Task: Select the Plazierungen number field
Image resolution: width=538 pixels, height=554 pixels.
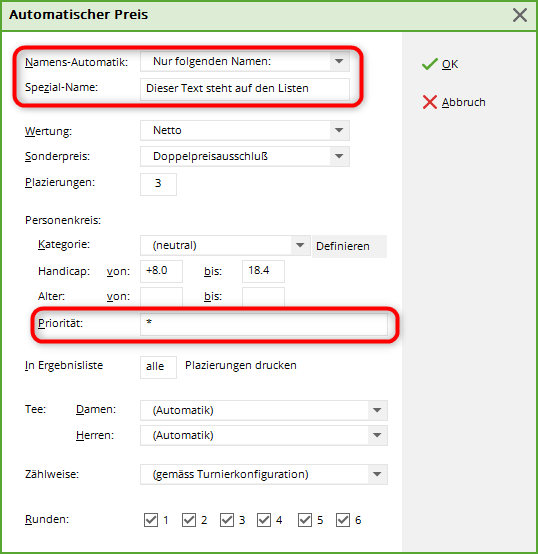Action: pos(158,184)
